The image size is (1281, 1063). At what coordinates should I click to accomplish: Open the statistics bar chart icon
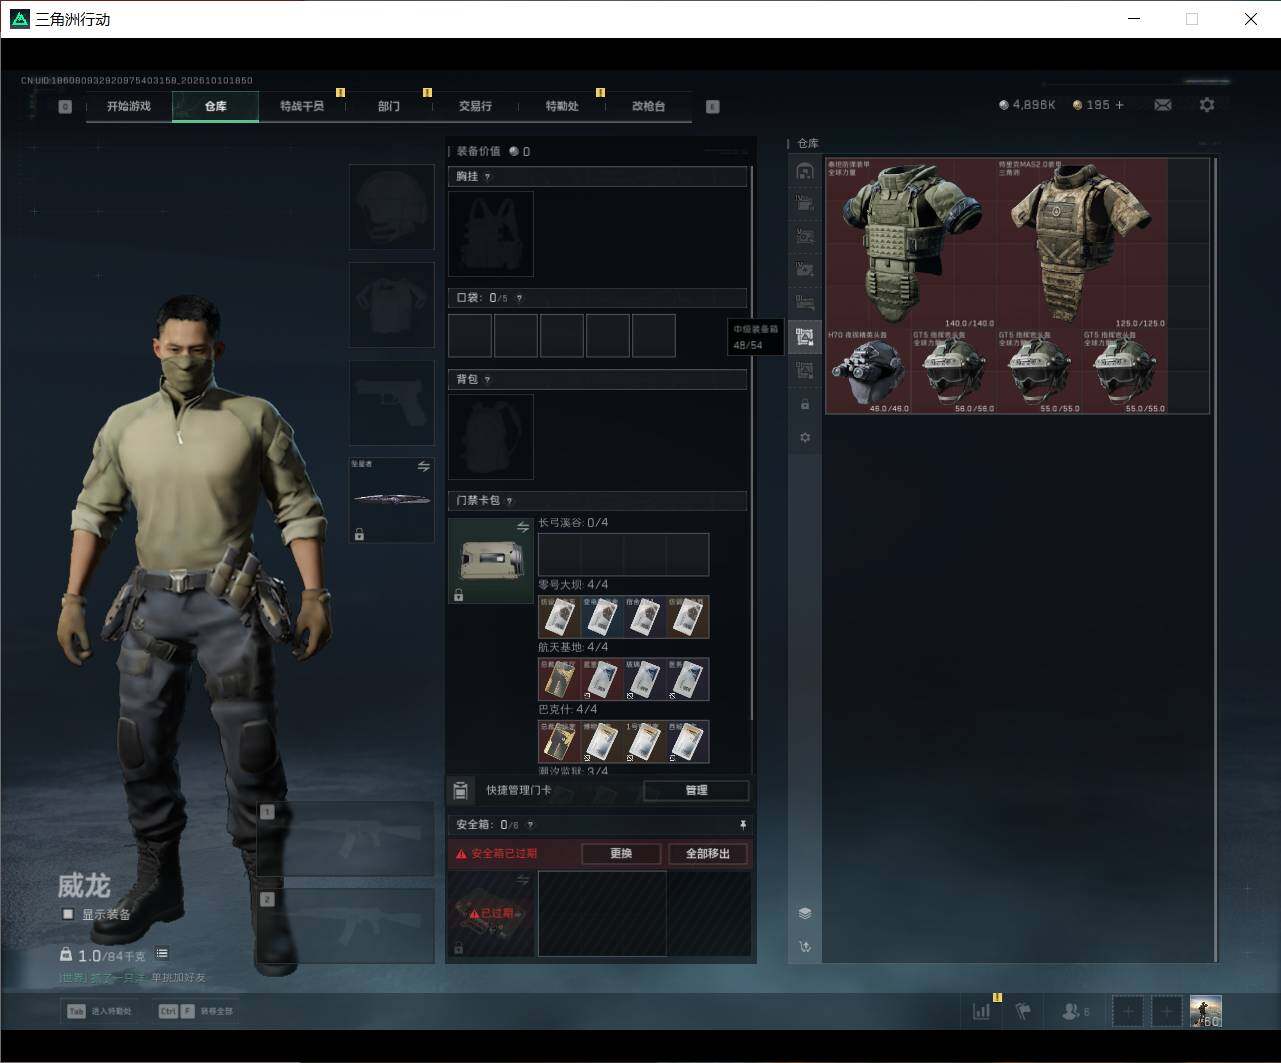(982, 1011)
